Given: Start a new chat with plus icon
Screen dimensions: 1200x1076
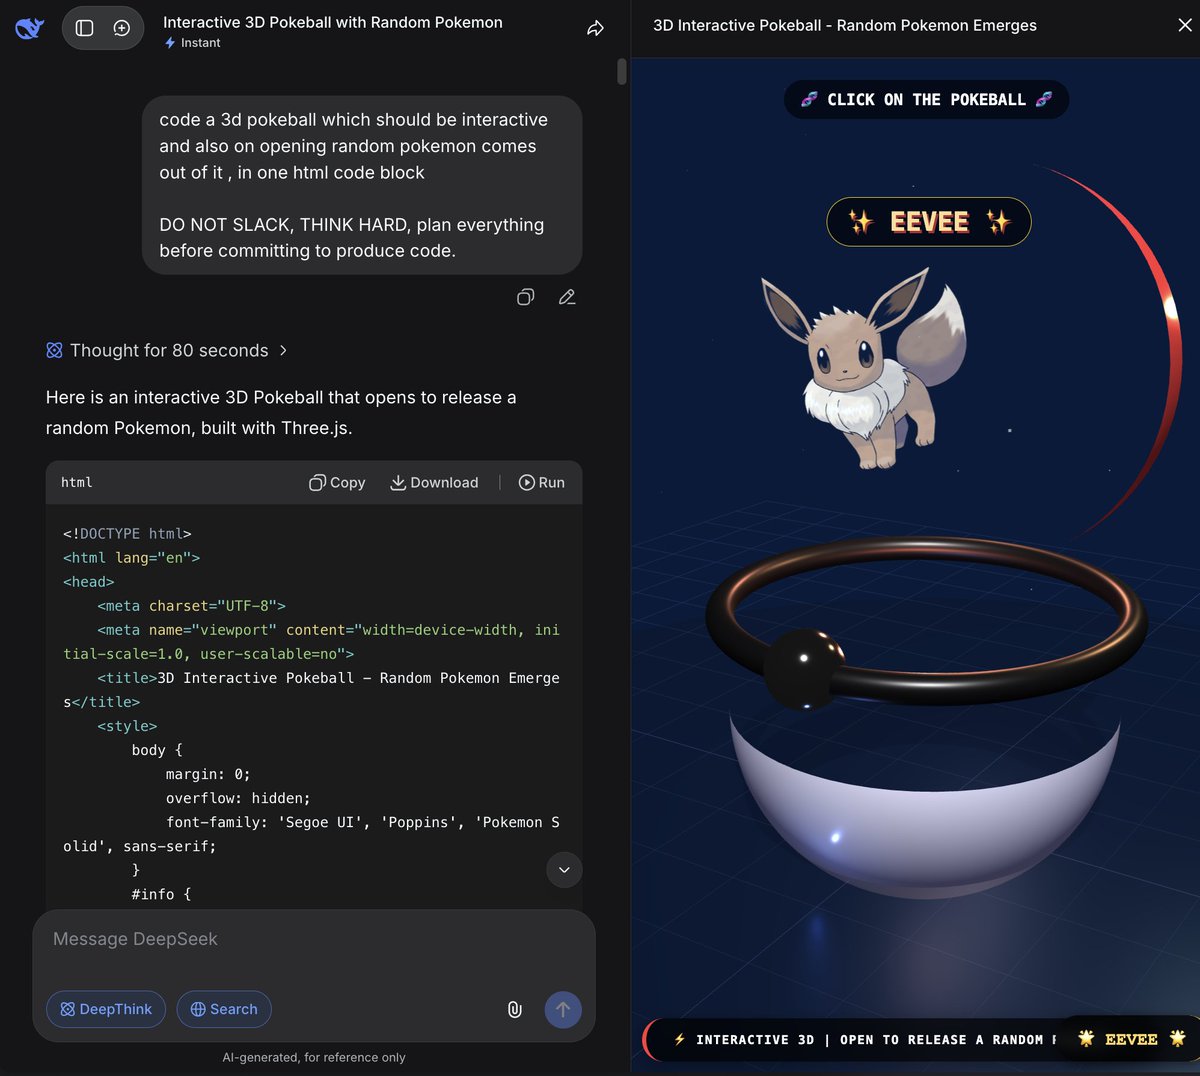Looking at the screenshot, I should point(122,28).
